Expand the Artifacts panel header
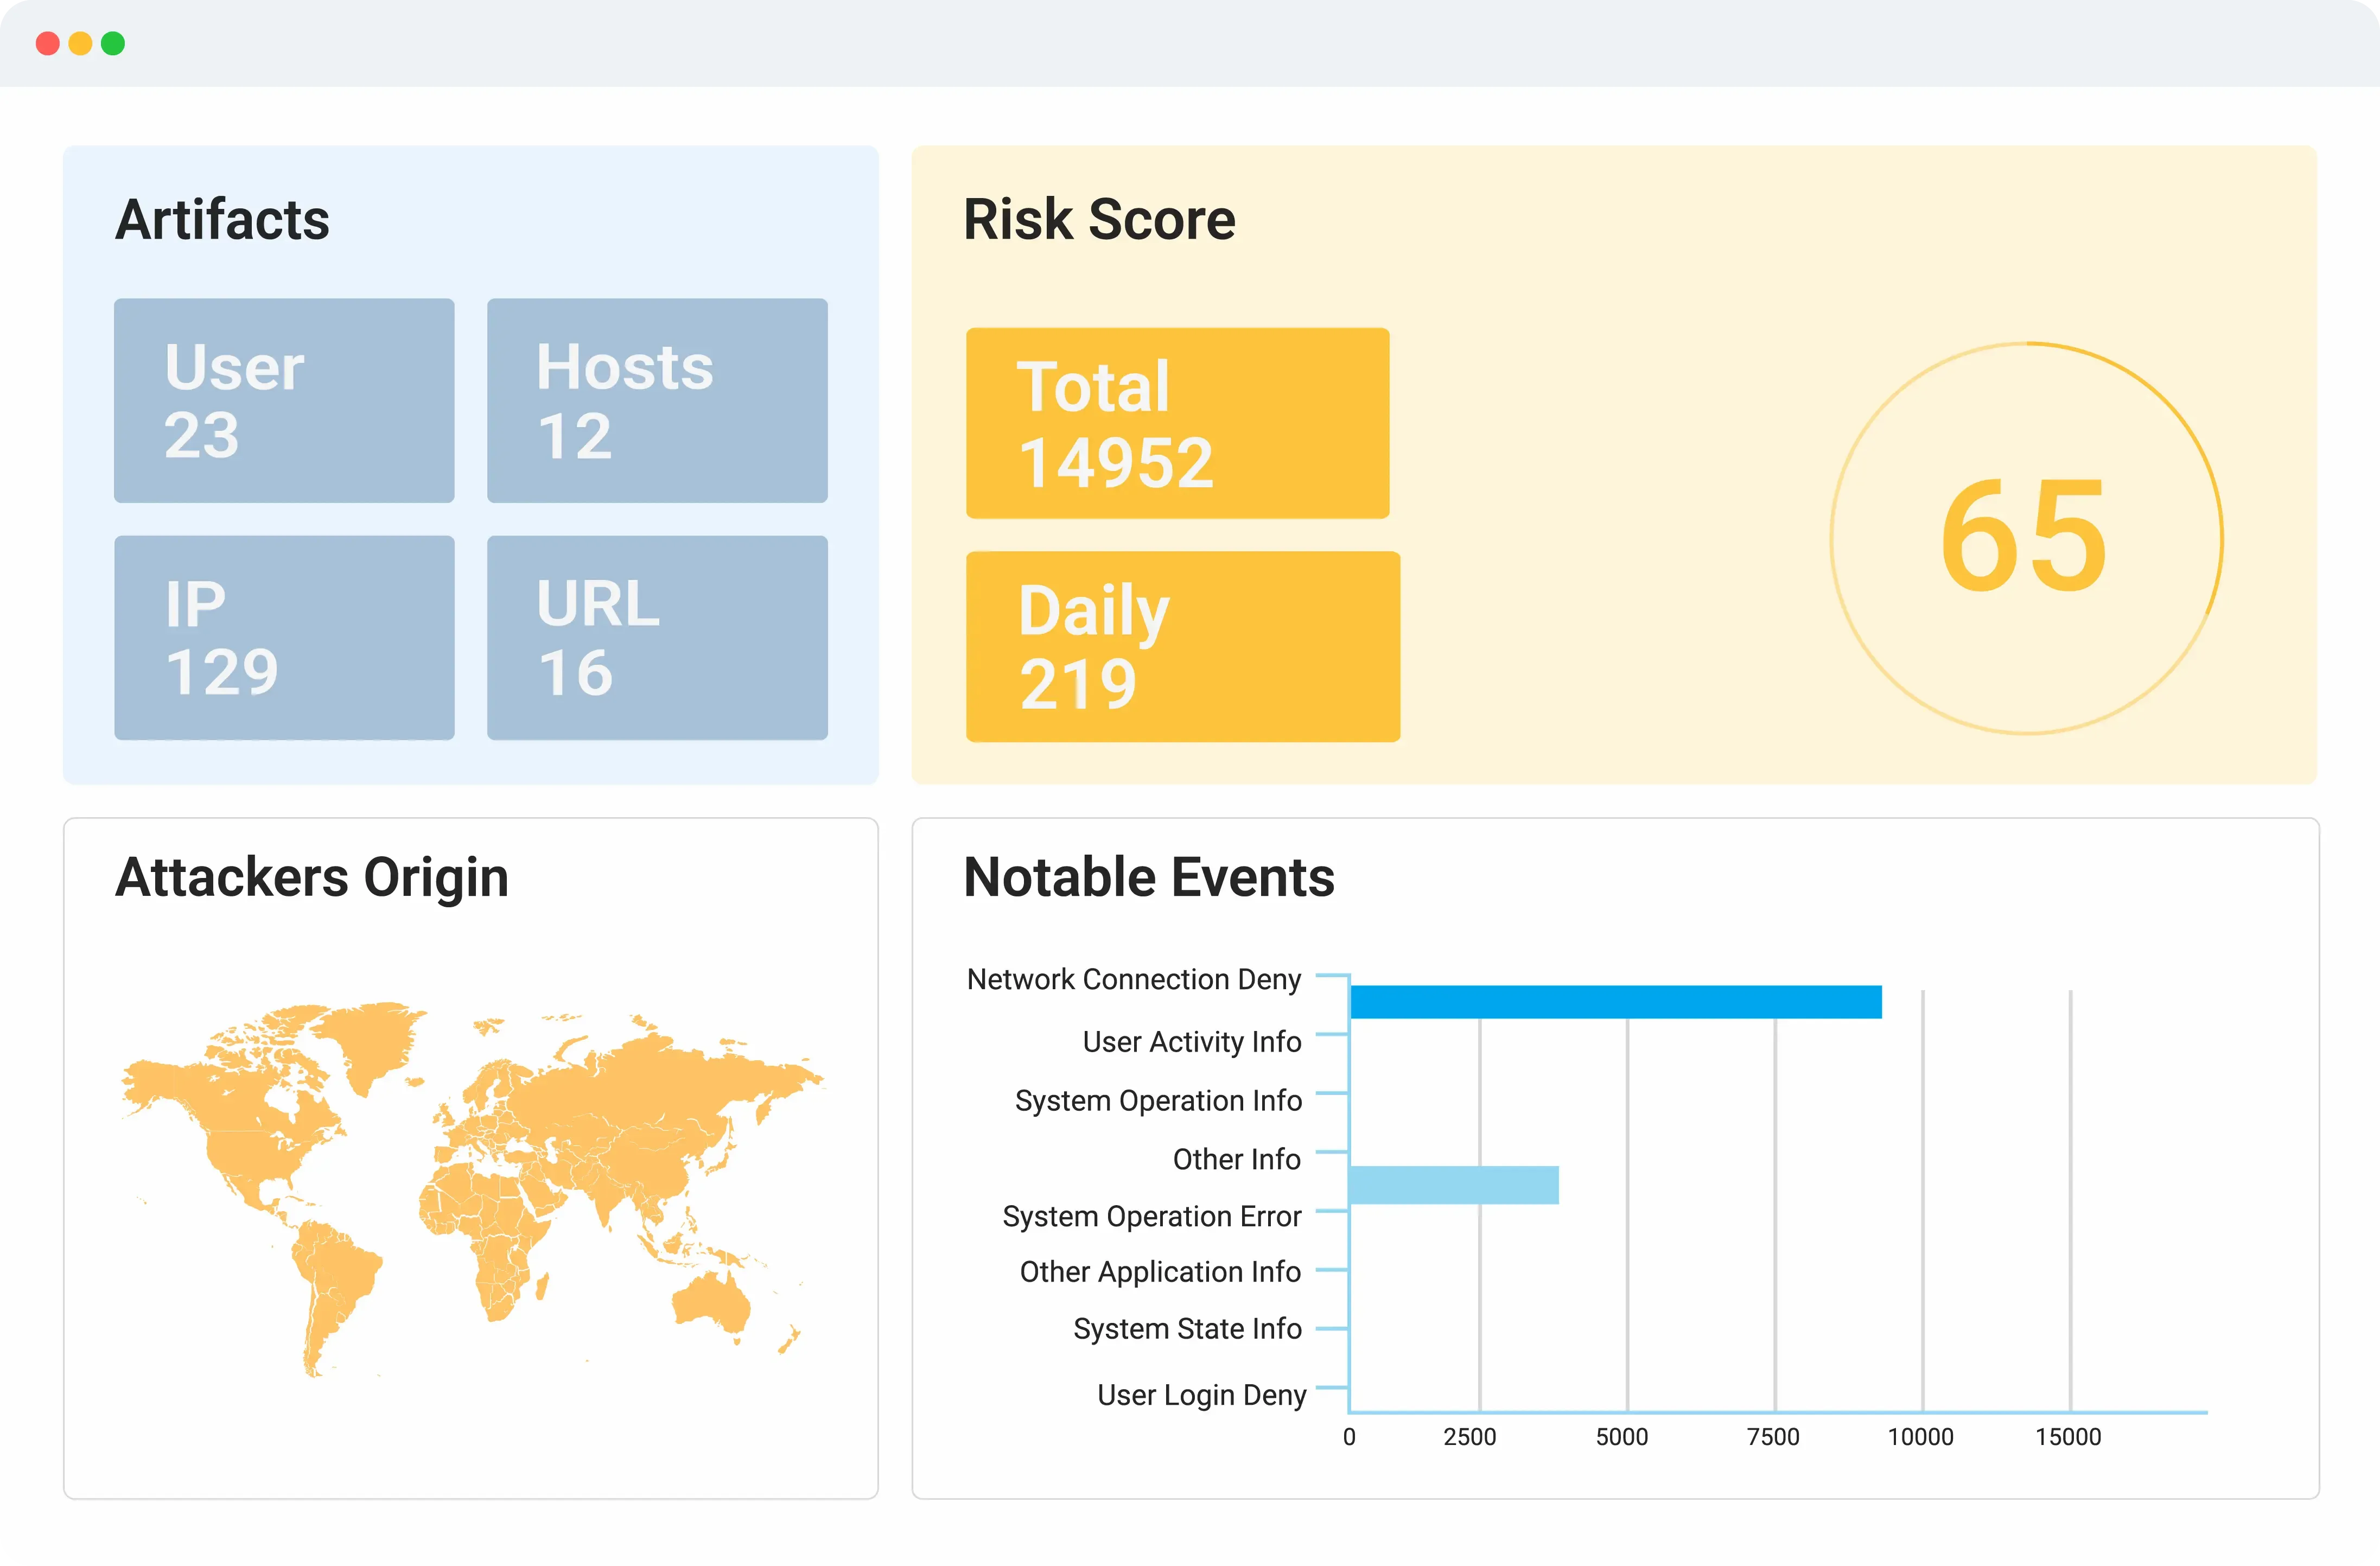This screenshot has width=2380, height=1566. [x=223, y=220]
